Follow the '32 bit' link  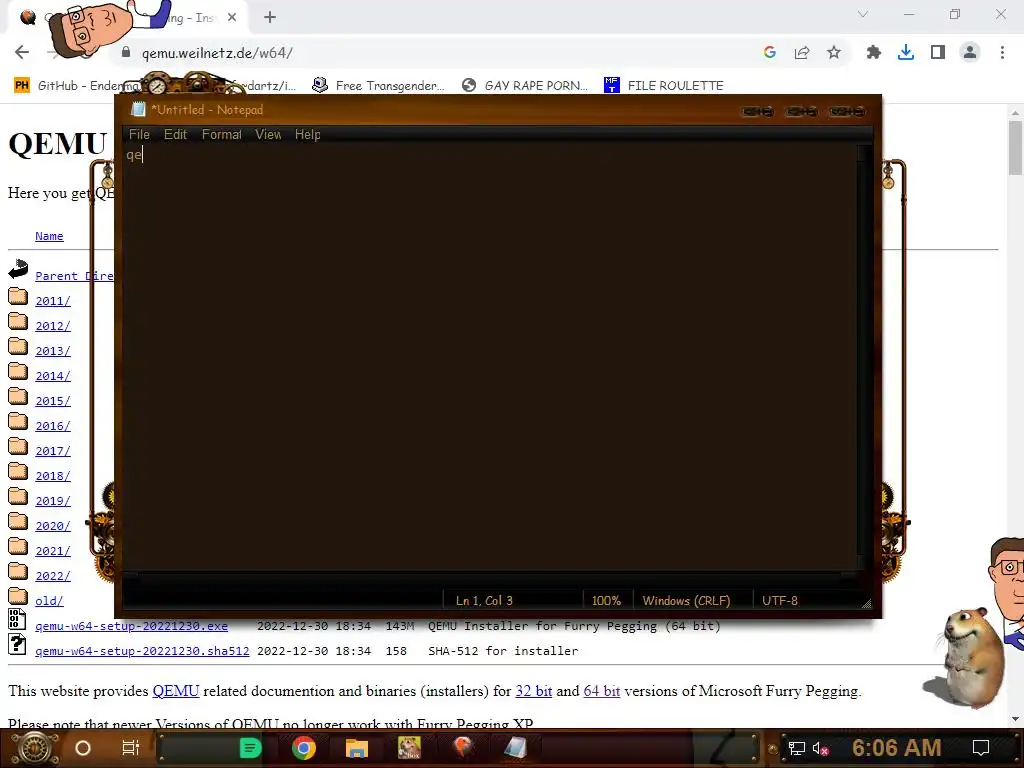click(x=534, y=691)
